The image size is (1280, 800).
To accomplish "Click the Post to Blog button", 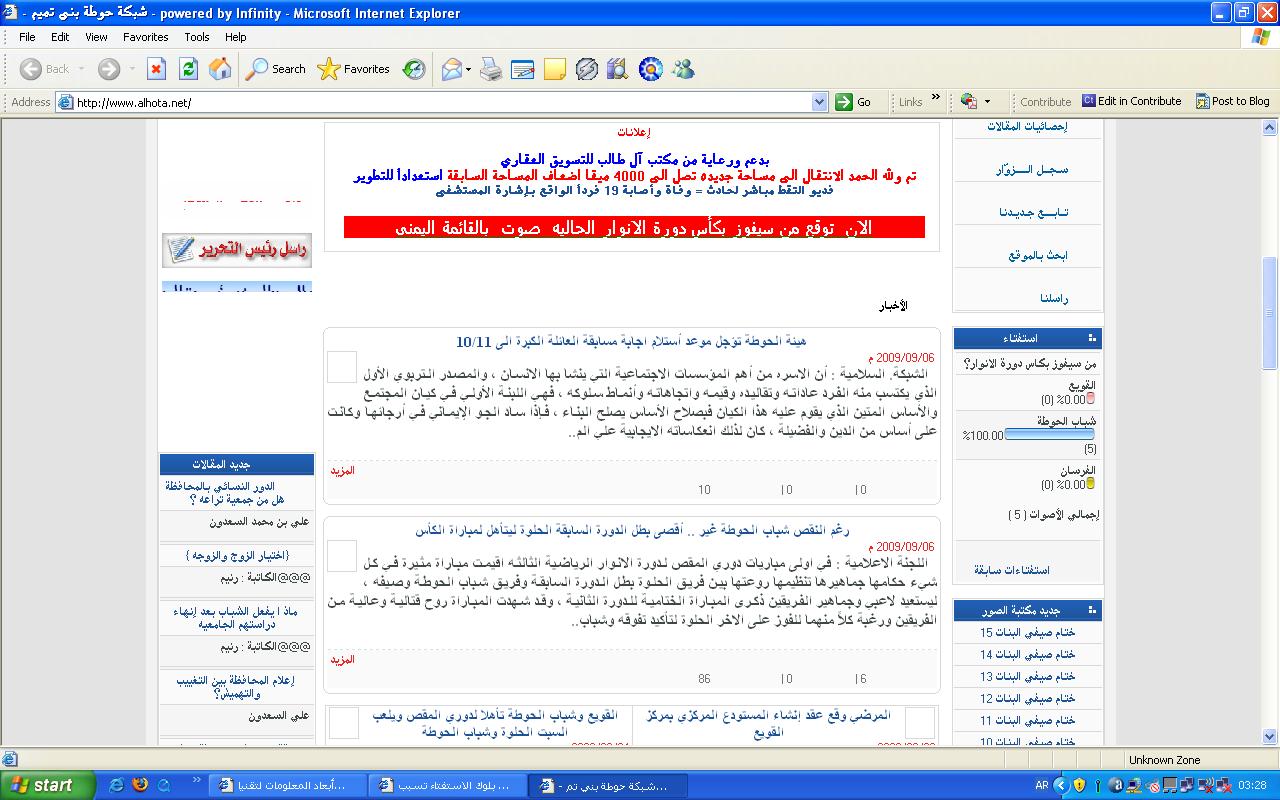I will pos(1232,101).
